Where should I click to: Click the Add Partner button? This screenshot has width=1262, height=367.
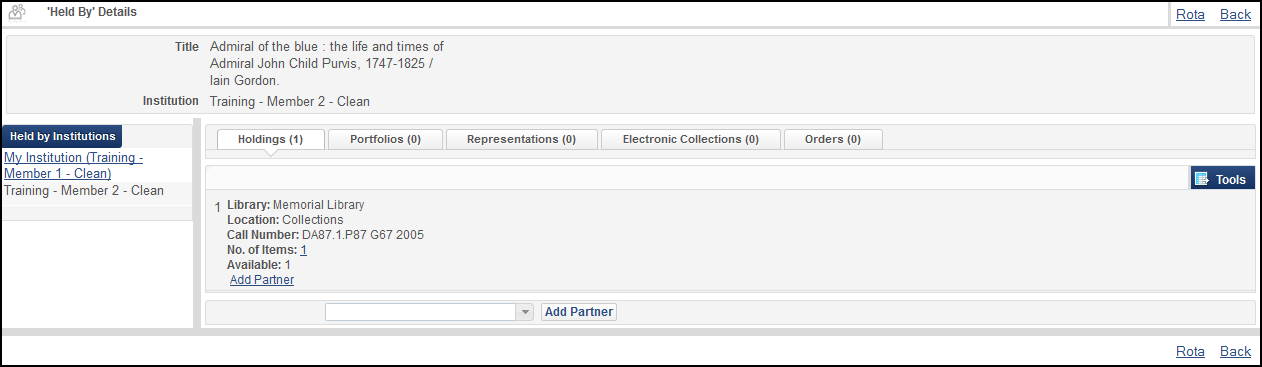point(579,312)
